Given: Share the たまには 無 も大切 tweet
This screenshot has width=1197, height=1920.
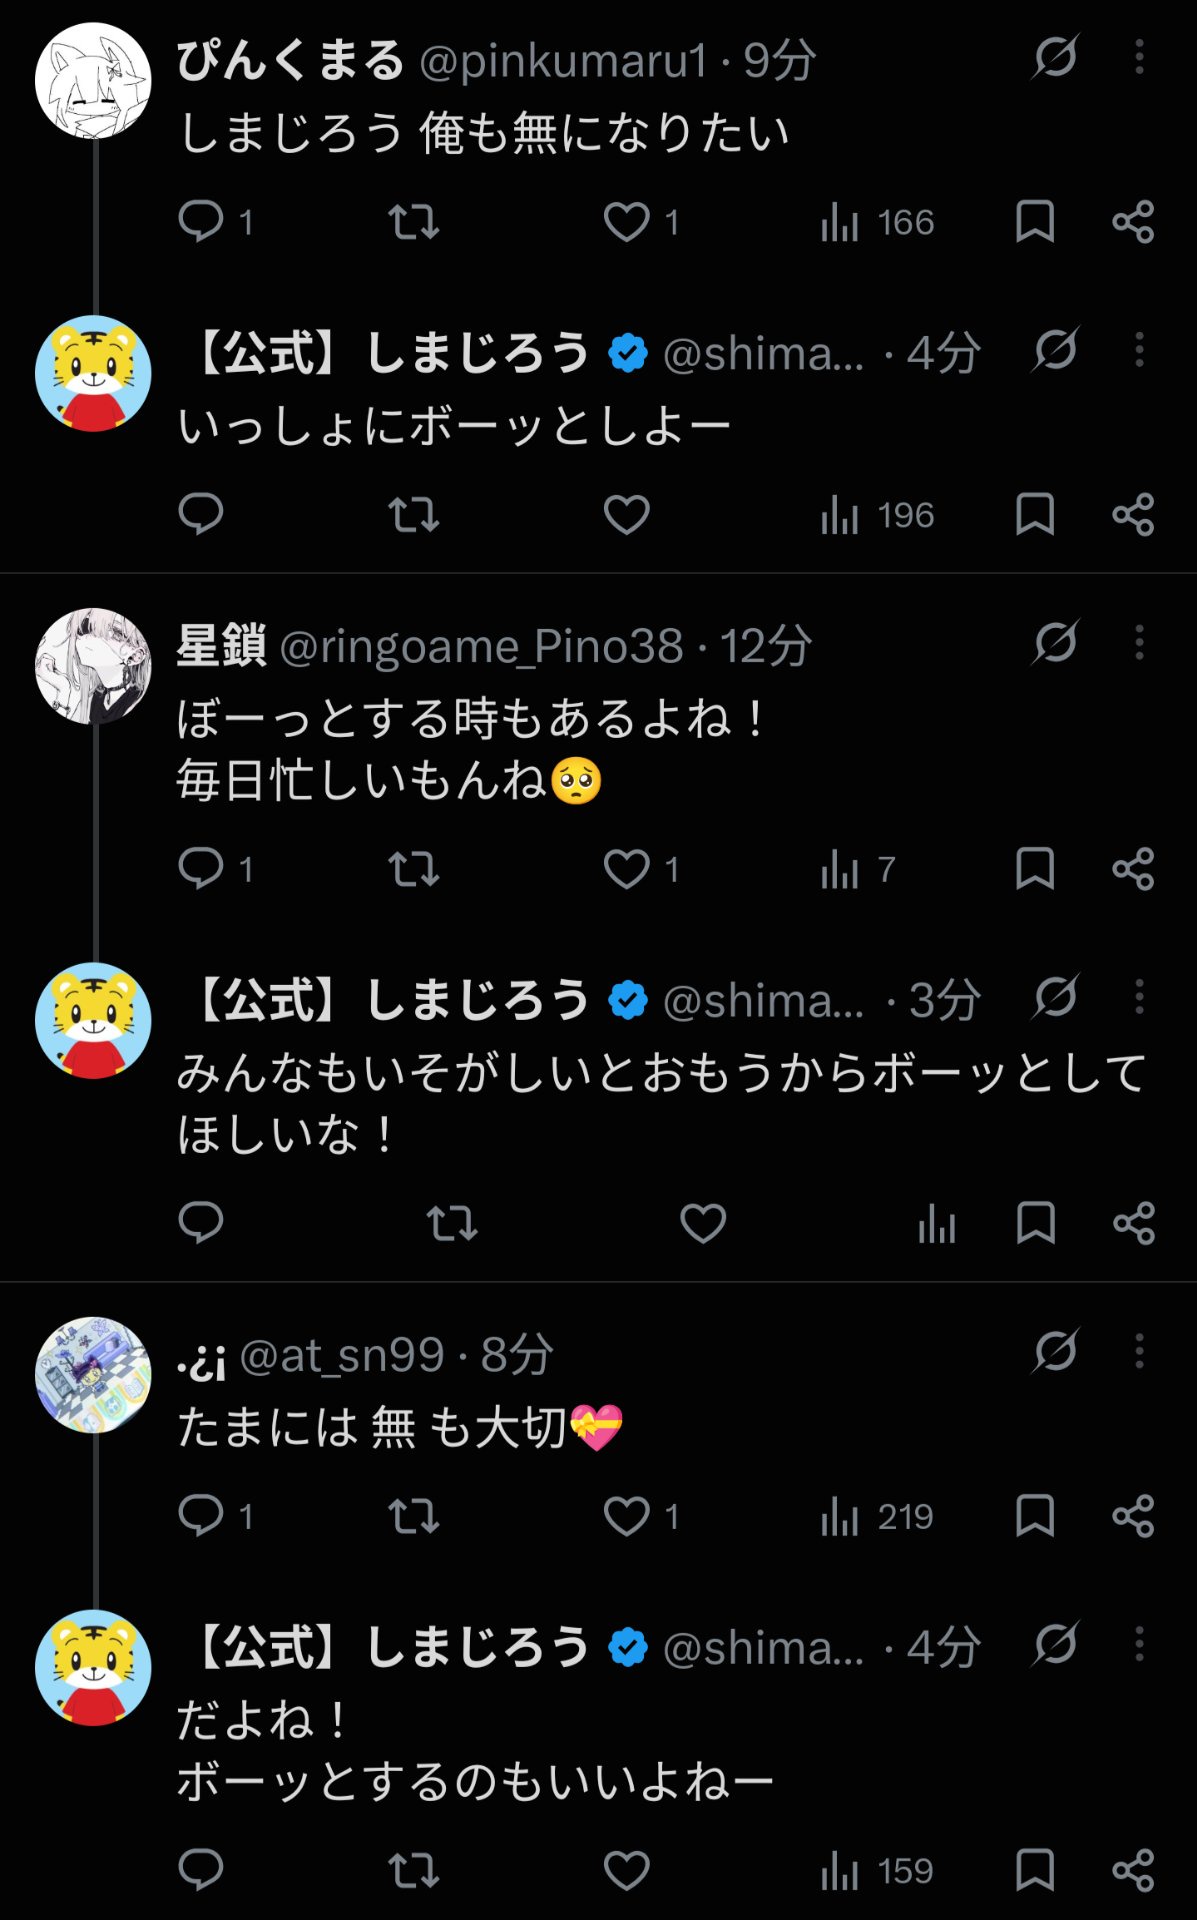Looking at the screenshot, I should (1133, 1516).
